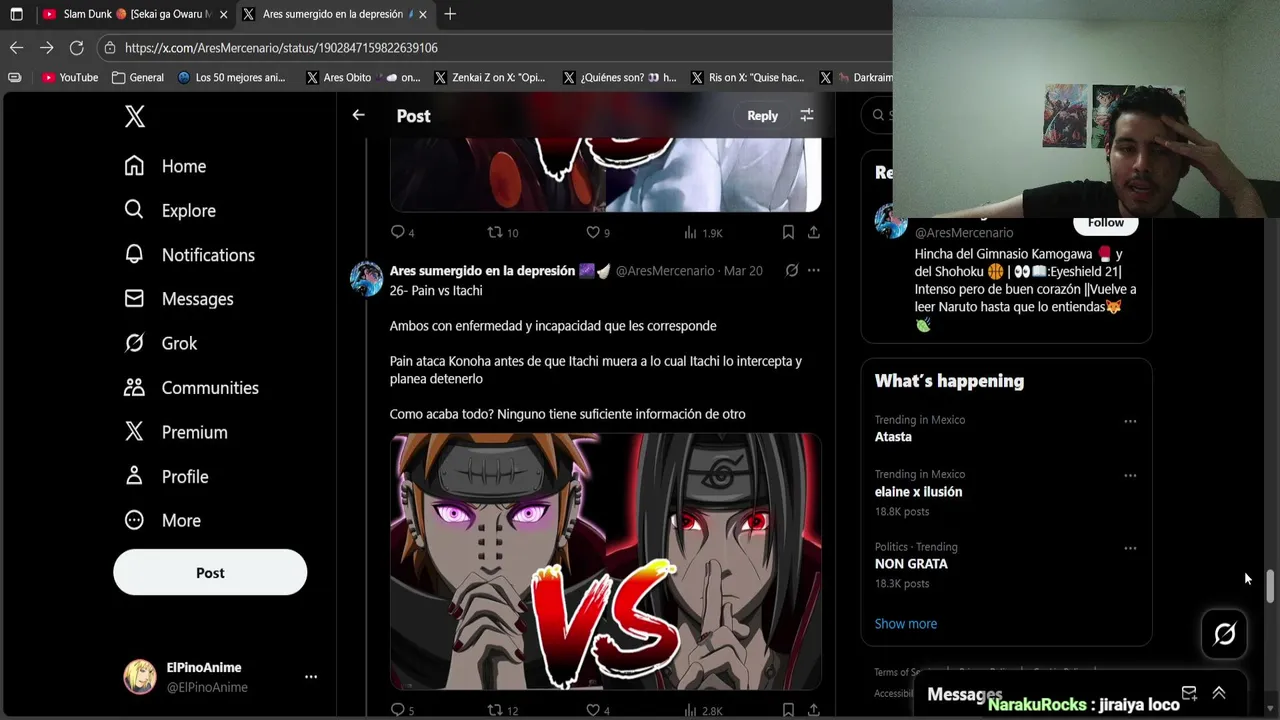Close the Slam Dunk tab

(x=223, y=14)
